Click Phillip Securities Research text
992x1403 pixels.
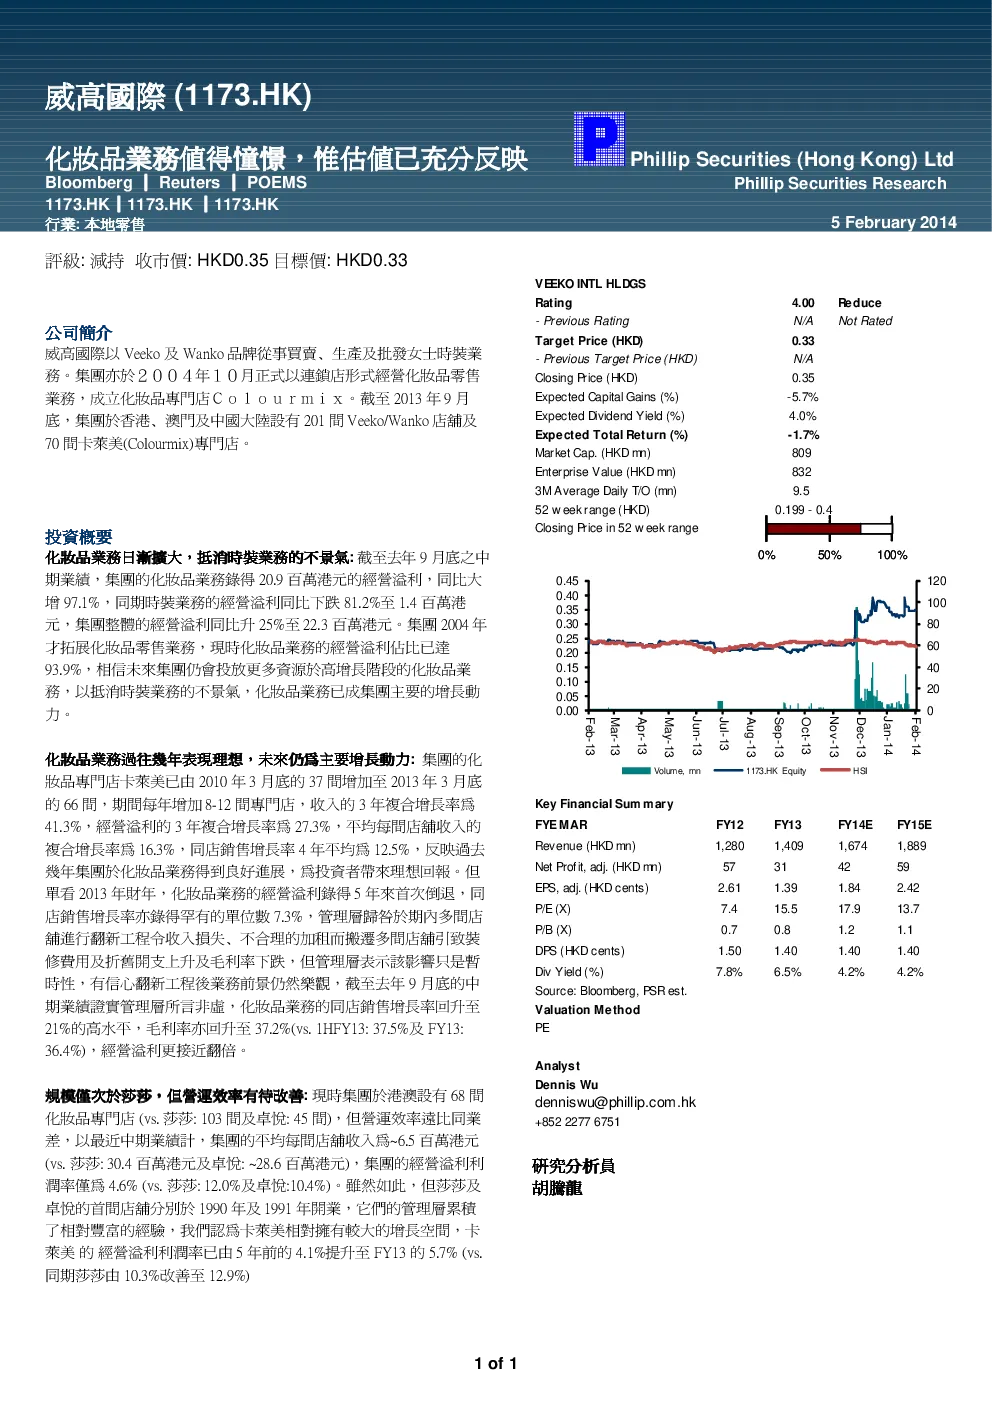coord(840,184)
